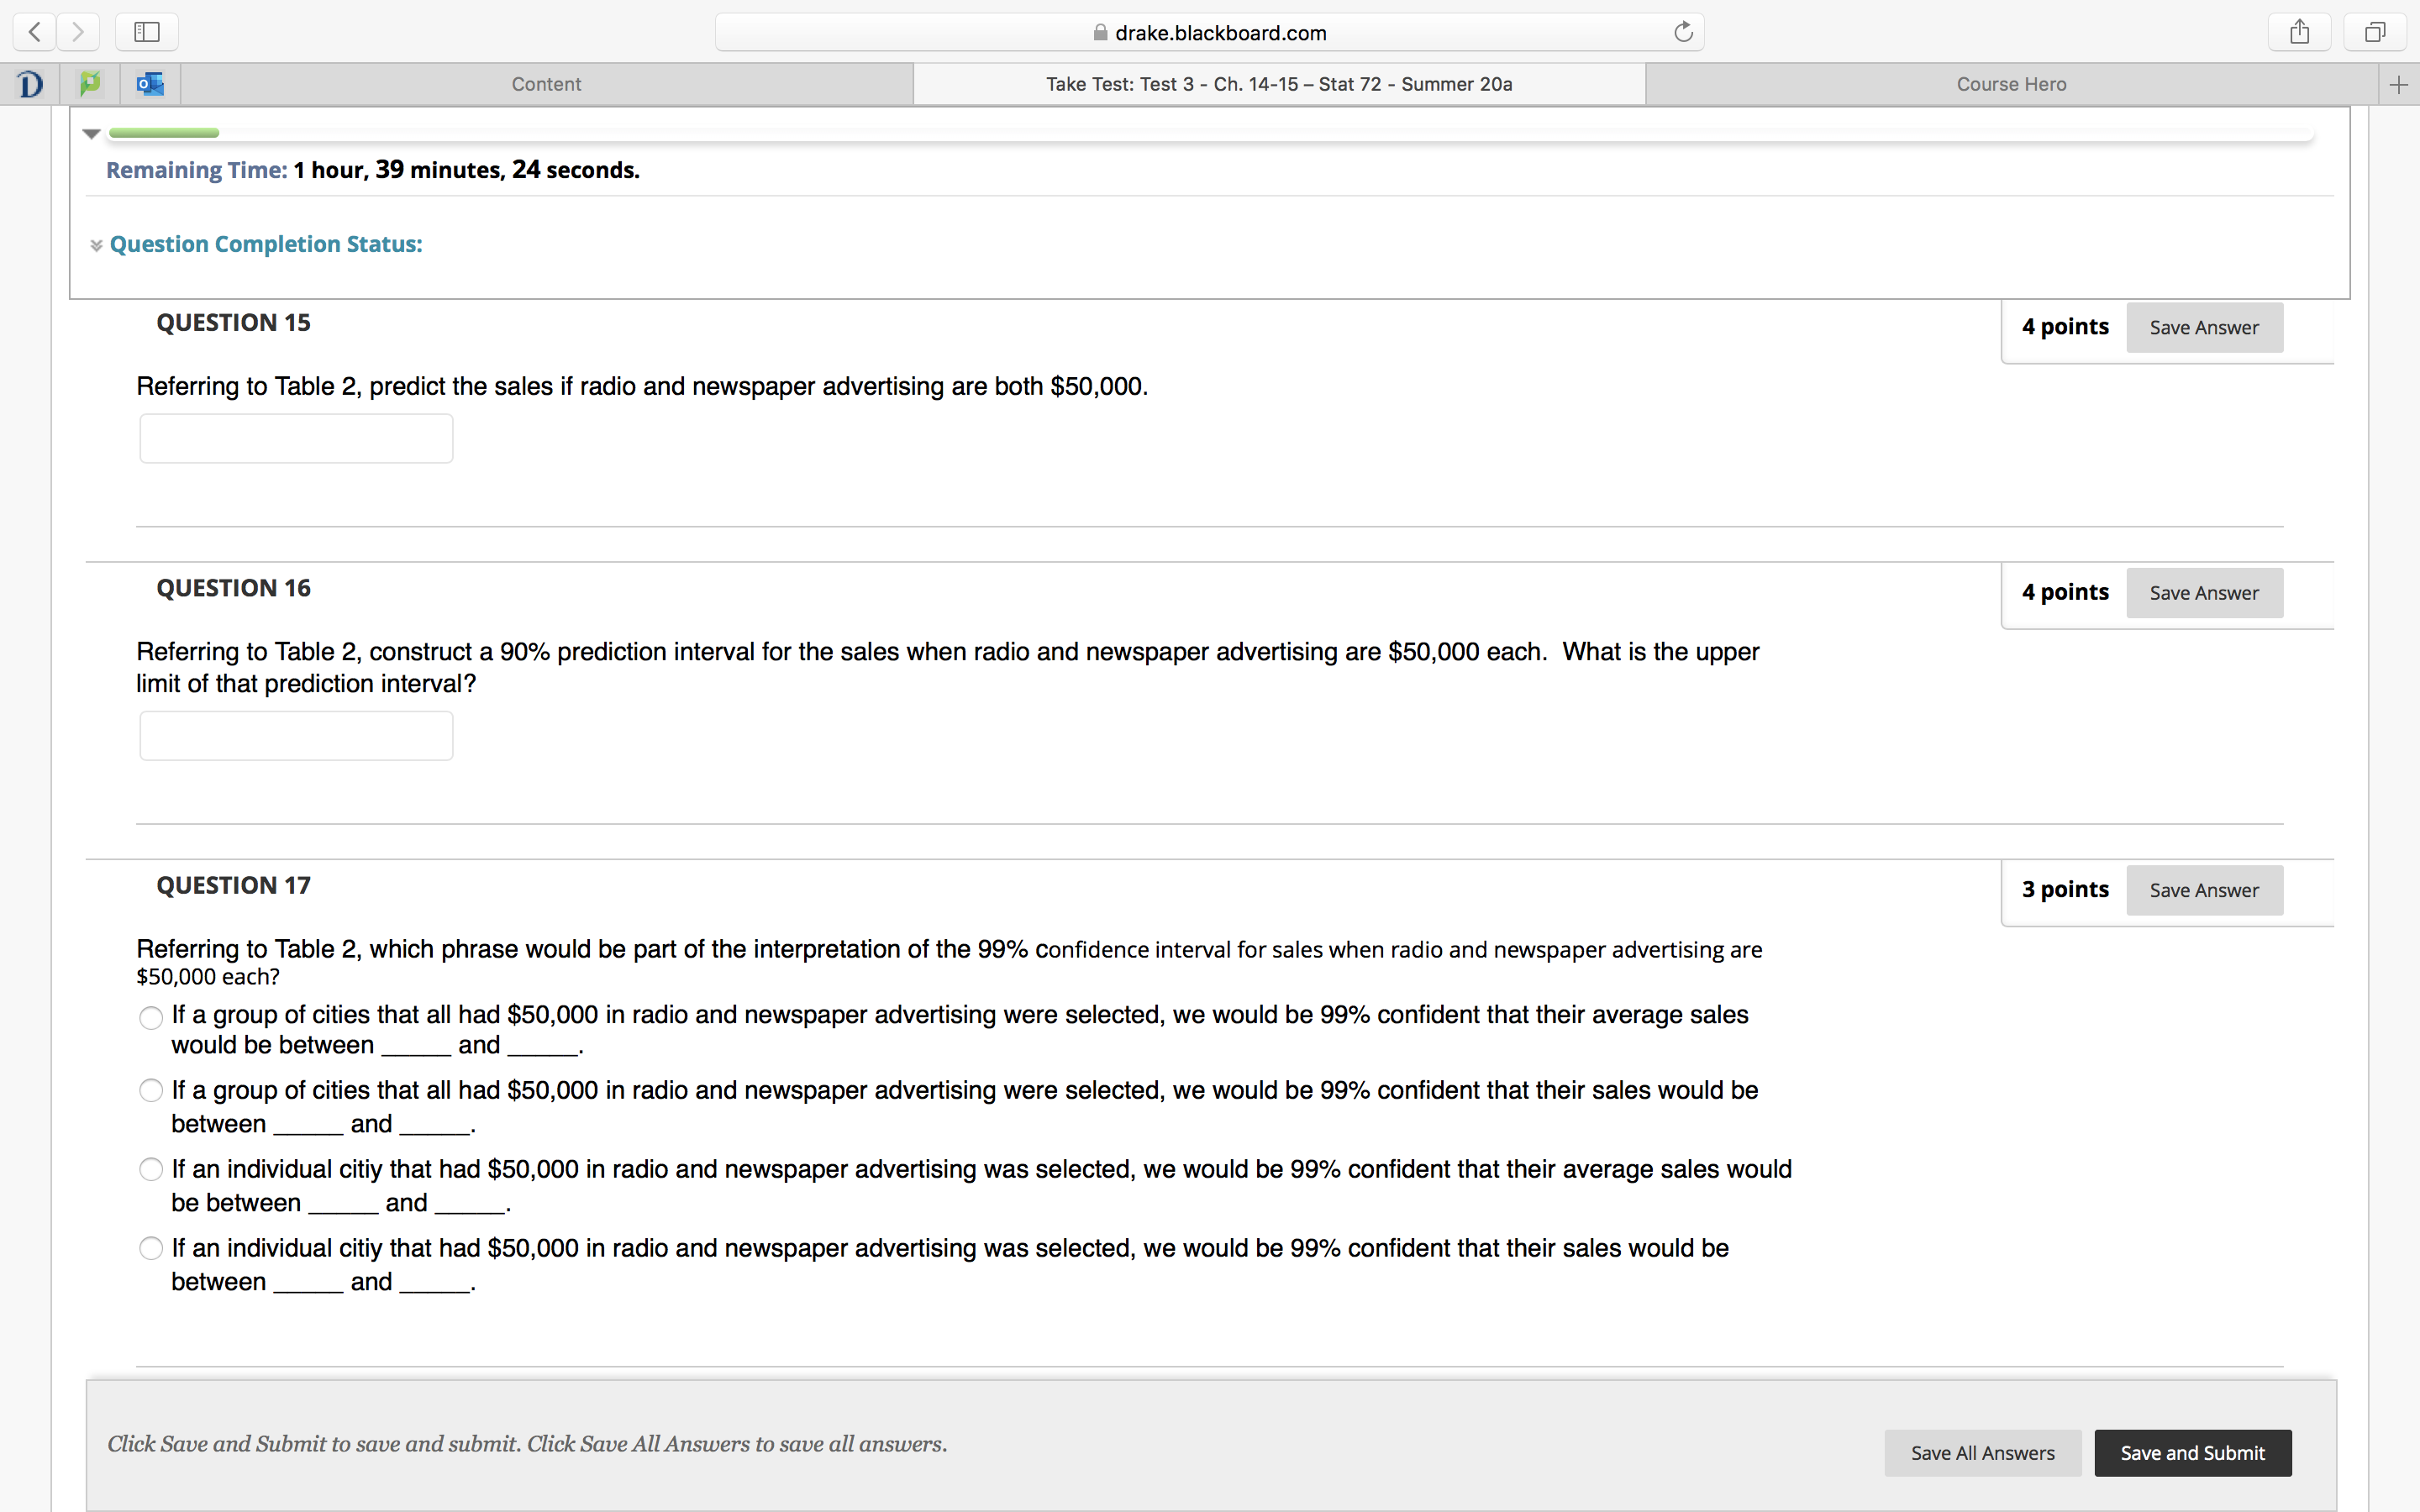This screenshot has height=1512, width=2420.
Task: Collapse the timer bar triangle
Action: click(92, 133)
